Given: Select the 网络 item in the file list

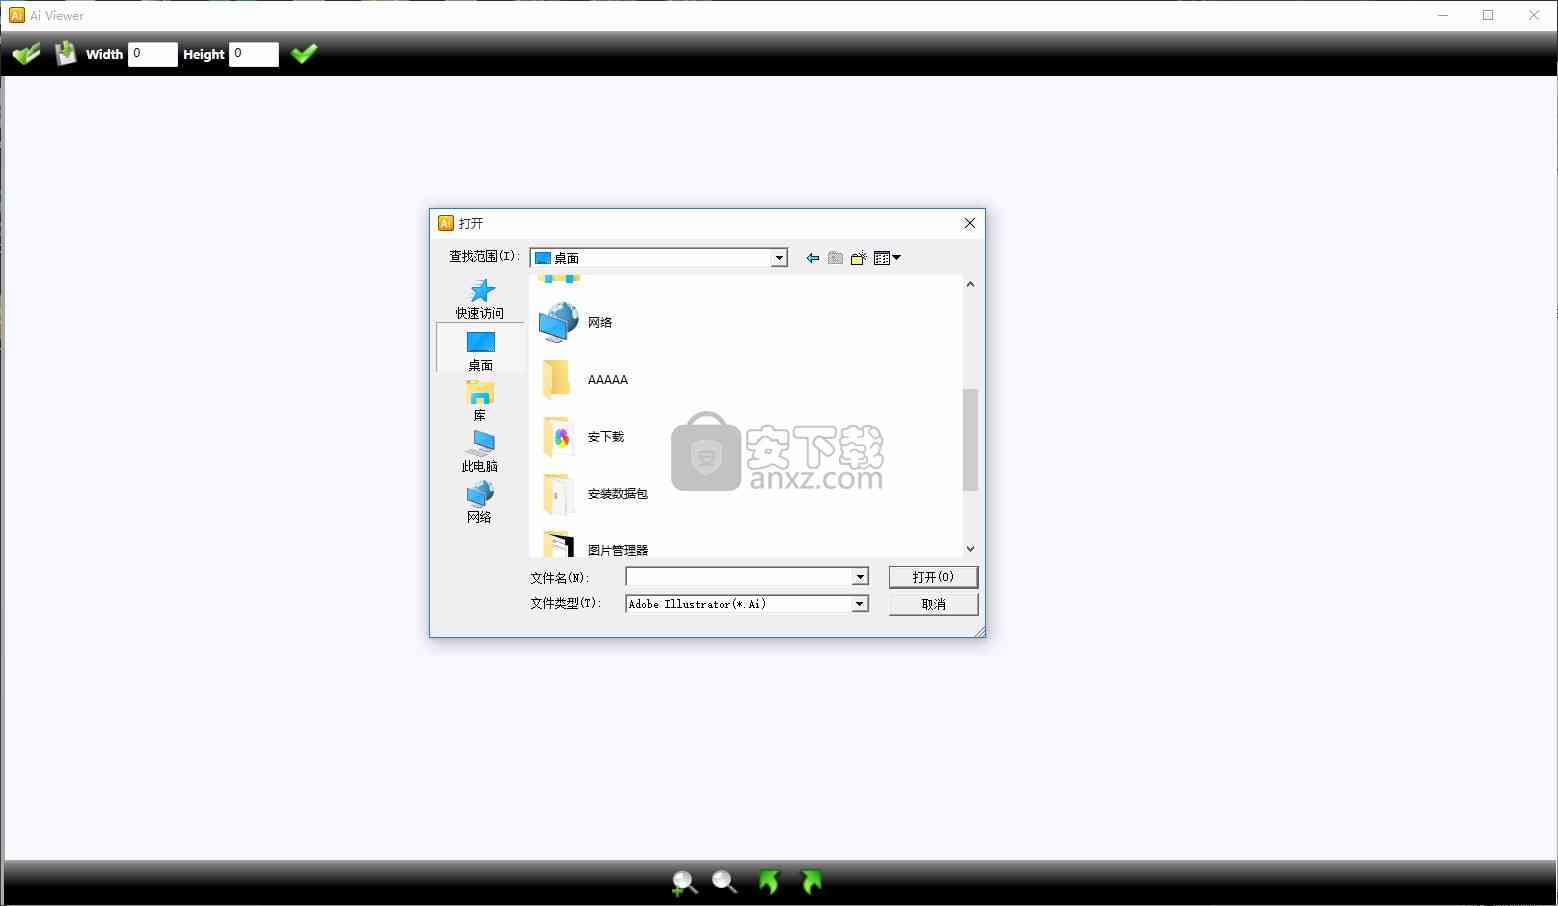Looking at the screenshot, I should coord(576,323).
